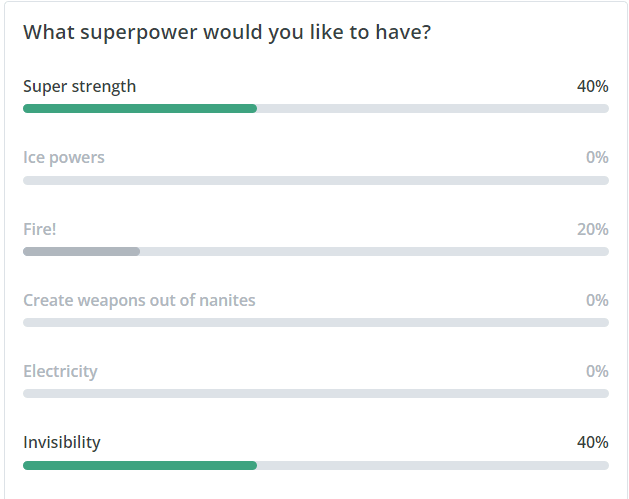
Task: Click the 0% value beside Ice powers
Action: [x=597, y=157]
